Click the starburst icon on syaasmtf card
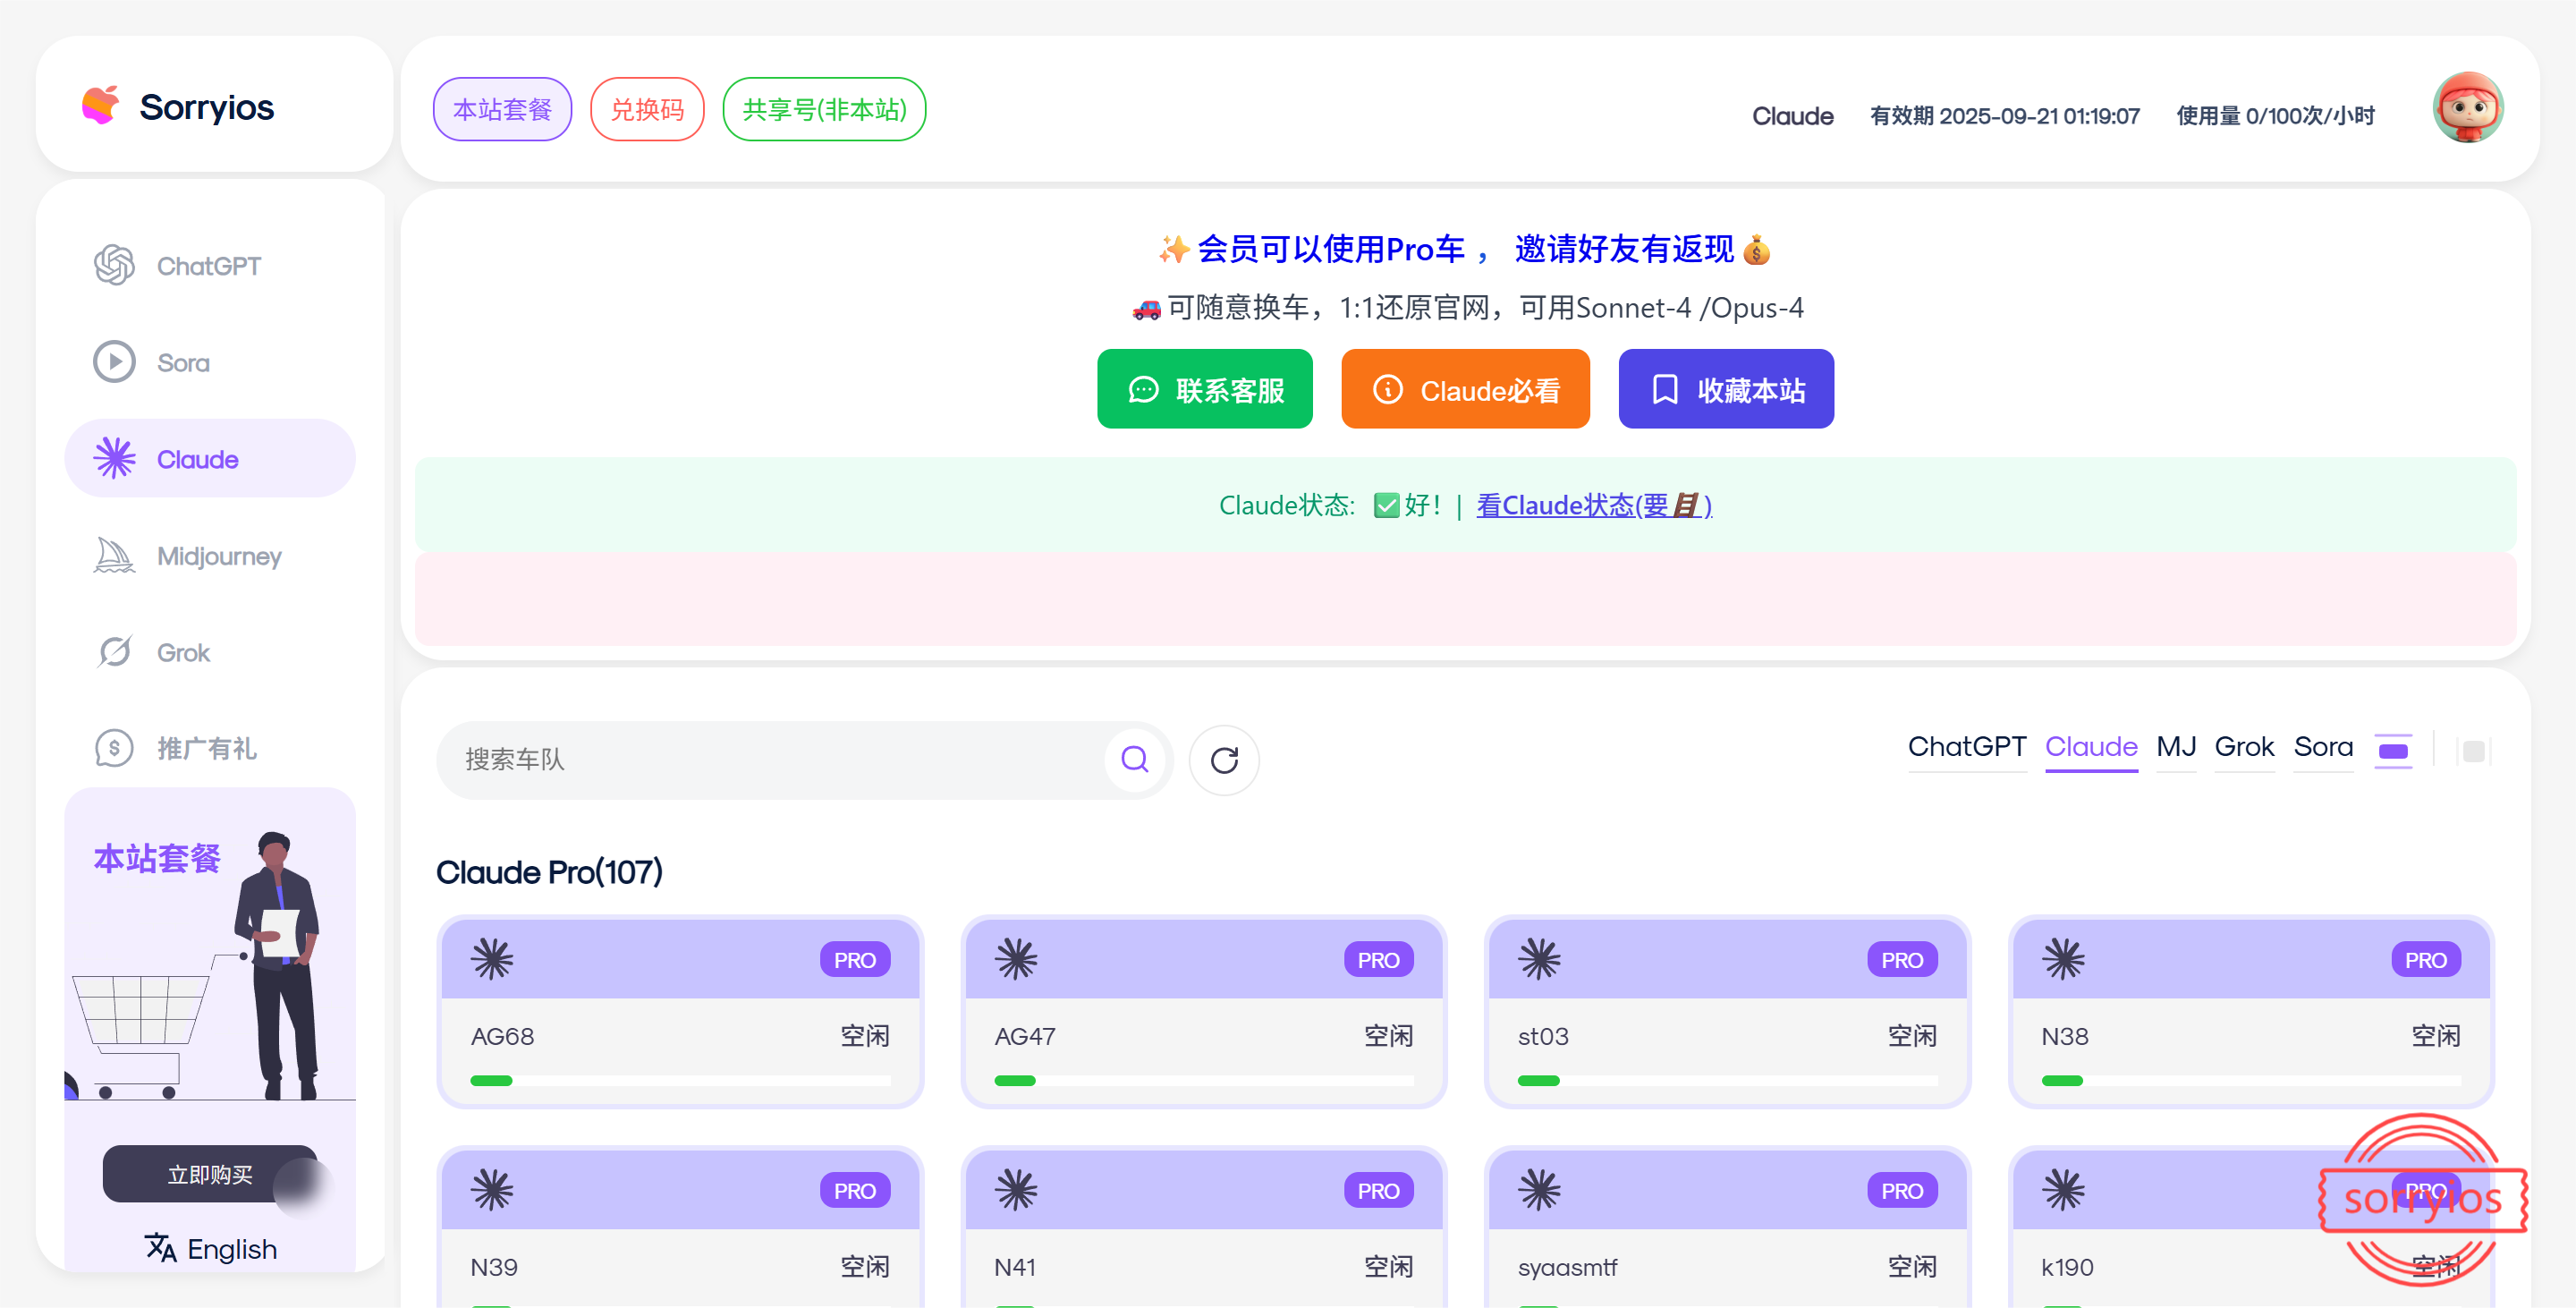This screenshot has height=1308, width=2576. 1539,1190
